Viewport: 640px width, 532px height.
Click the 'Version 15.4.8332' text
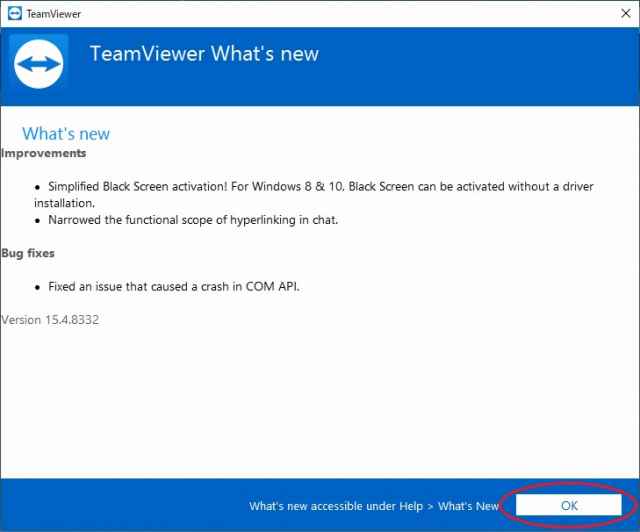(50, 320)
